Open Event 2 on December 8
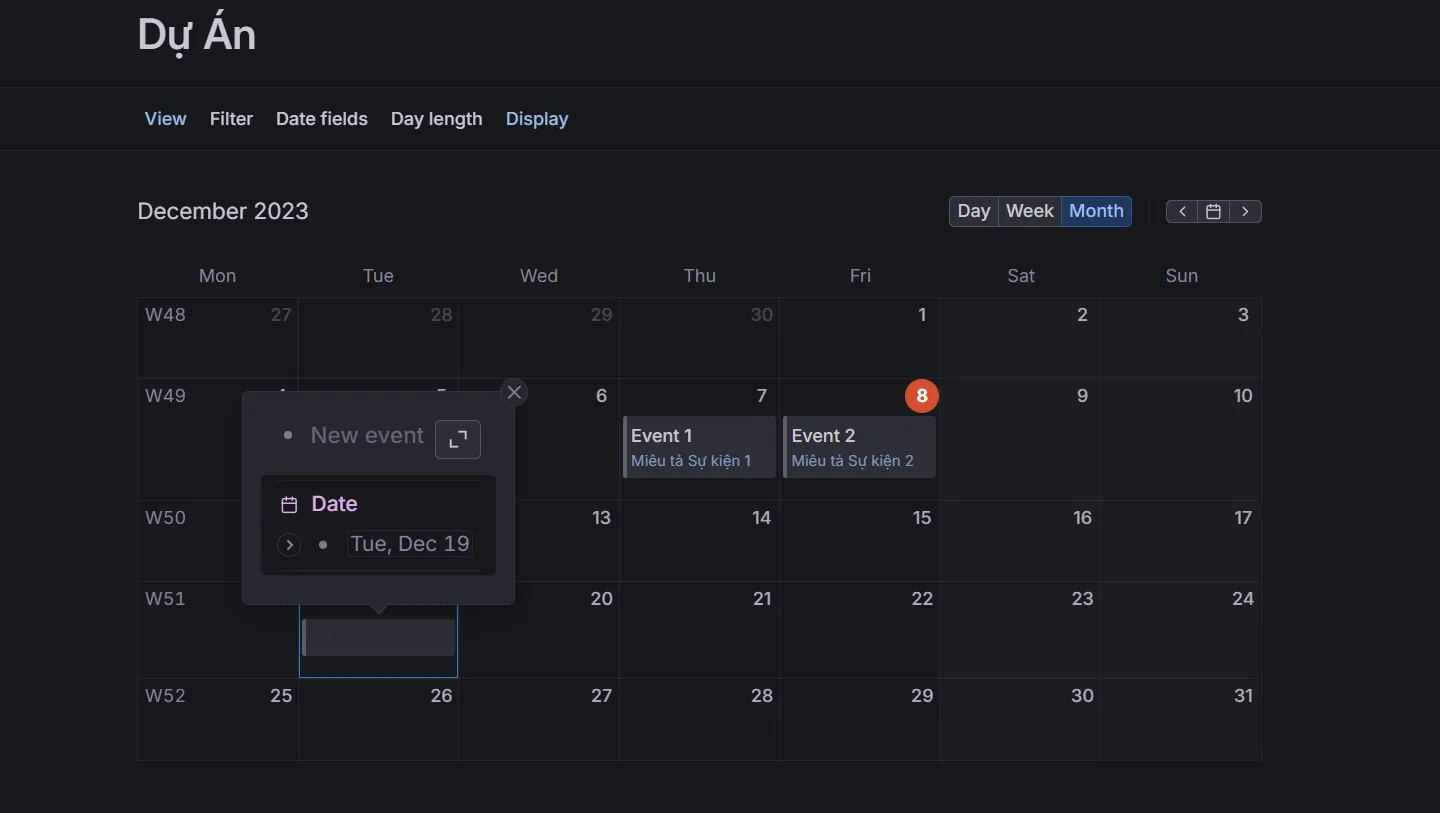1440x813 pixels. (x=859, y=447)
